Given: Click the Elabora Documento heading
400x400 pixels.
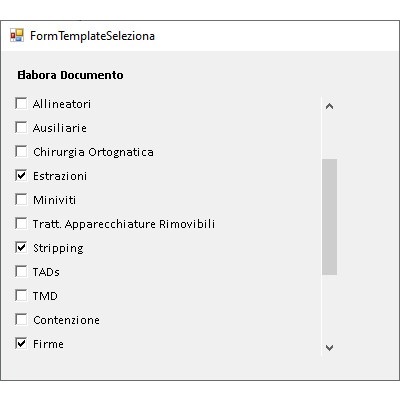Looking at the screenshot, I should (x=70, y=75).
